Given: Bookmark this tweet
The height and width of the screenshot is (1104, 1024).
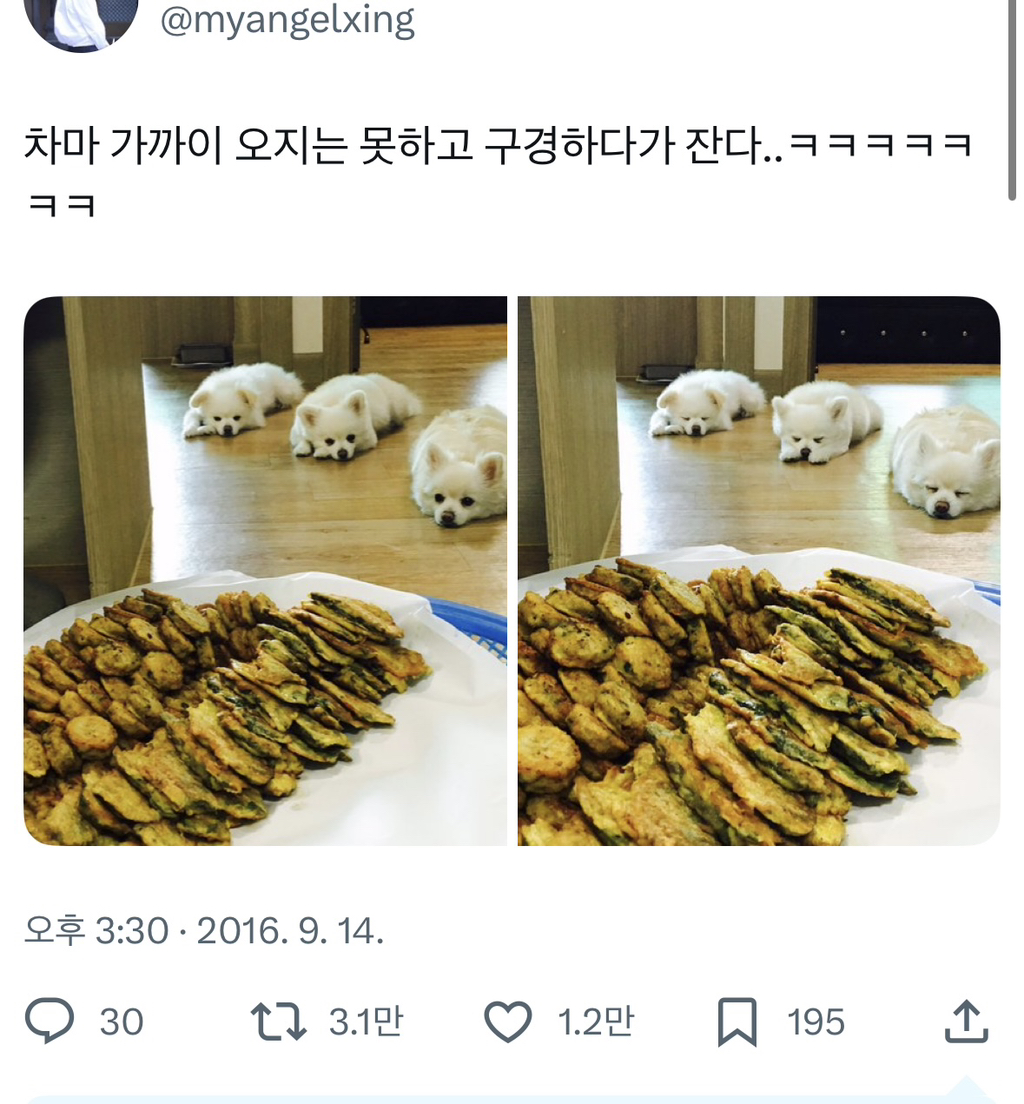Looking at the screenshot, I should pyautogui.click(x=737, y=1022).
